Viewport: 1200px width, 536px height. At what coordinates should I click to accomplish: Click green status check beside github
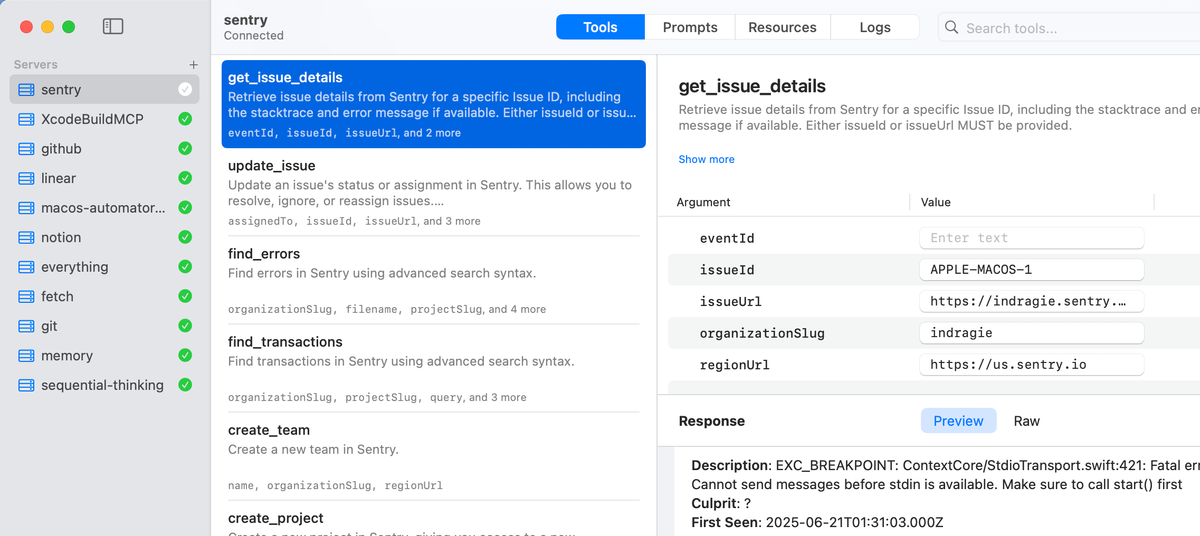[x=185, y=149]
